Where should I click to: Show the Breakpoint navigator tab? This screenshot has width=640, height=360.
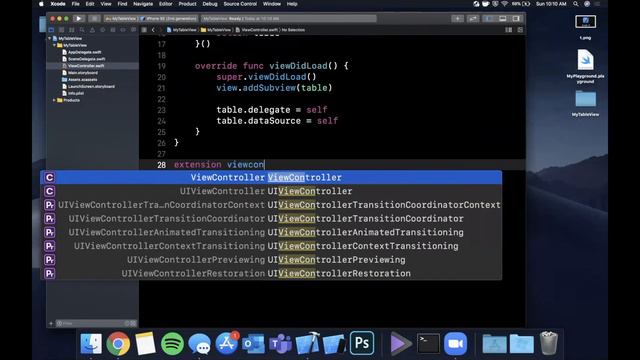coord(123,30)
